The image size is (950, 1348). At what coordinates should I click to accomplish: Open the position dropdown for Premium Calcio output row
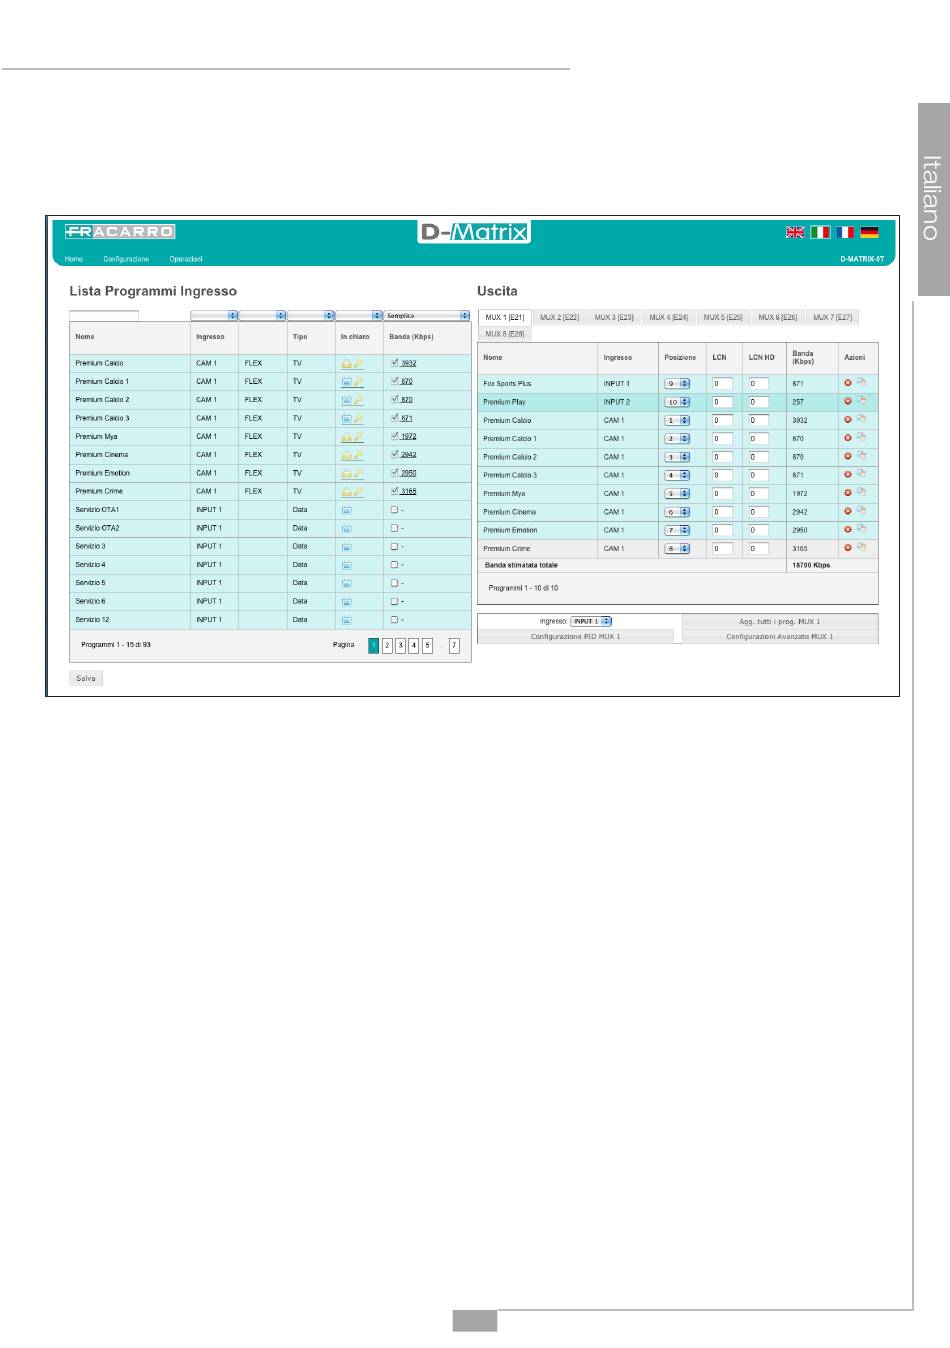[678, 421]
